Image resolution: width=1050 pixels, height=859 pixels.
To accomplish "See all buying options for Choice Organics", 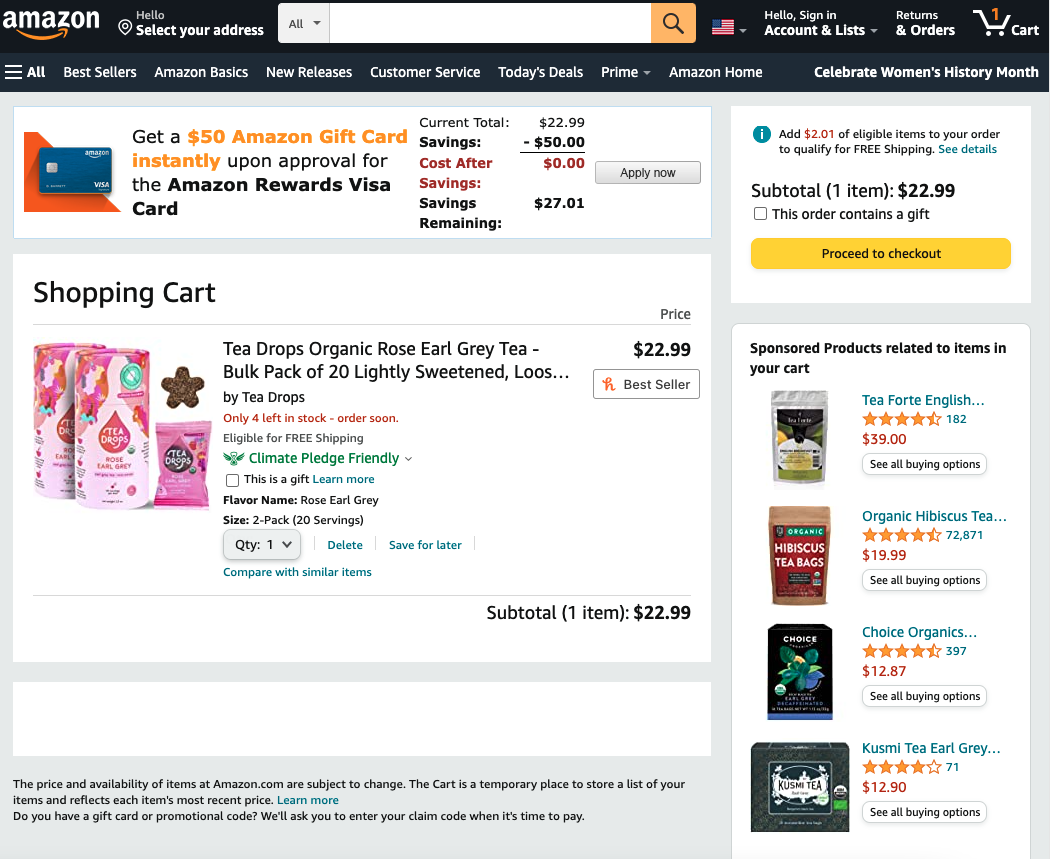I will coord(924,696).
